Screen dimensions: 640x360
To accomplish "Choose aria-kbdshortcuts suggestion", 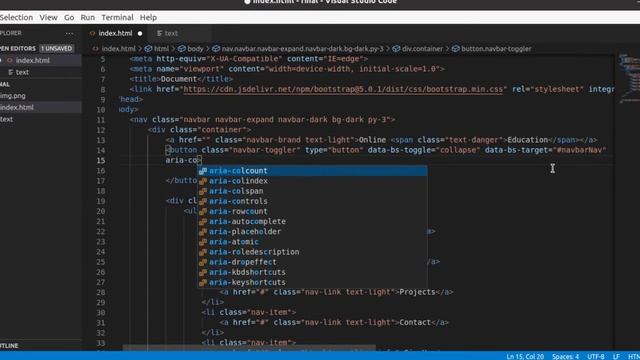I will click(313, 272).
